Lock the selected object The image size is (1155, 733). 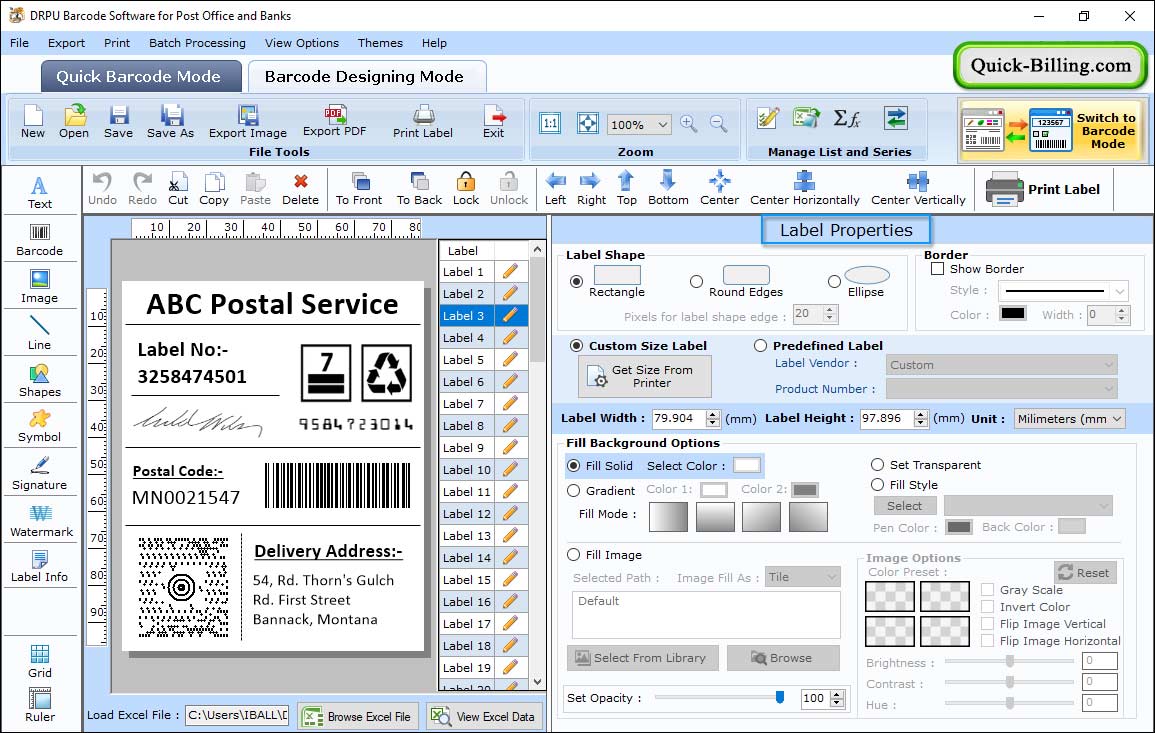pos(466,189)
